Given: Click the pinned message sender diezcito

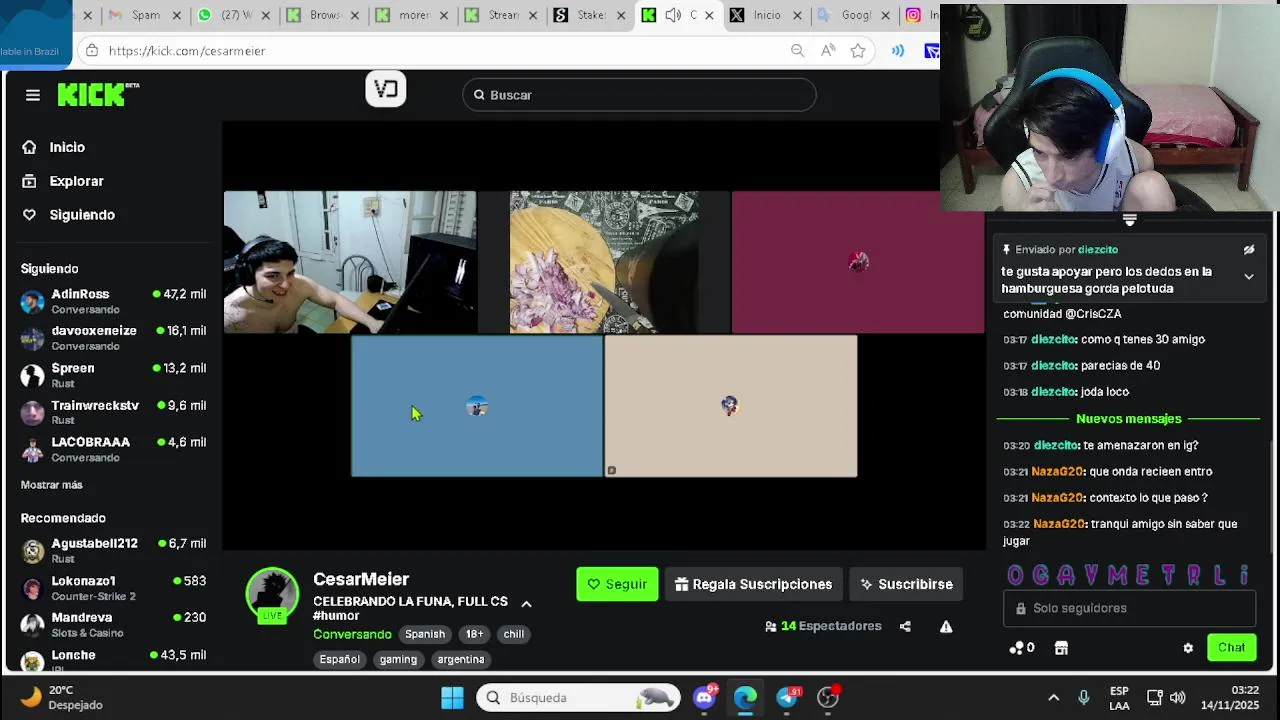Looking at the screenshot, I should [1097, 250].
